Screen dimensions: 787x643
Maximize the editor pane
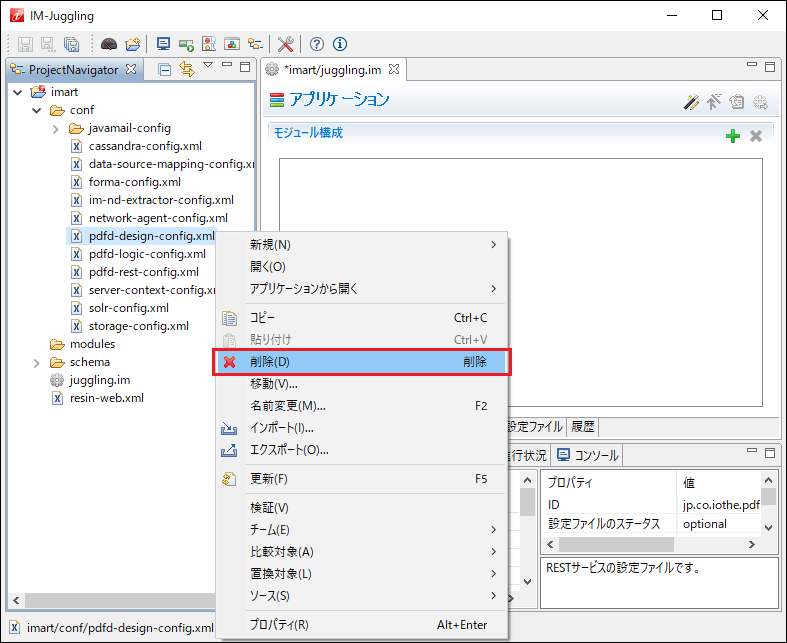[770, 67]
